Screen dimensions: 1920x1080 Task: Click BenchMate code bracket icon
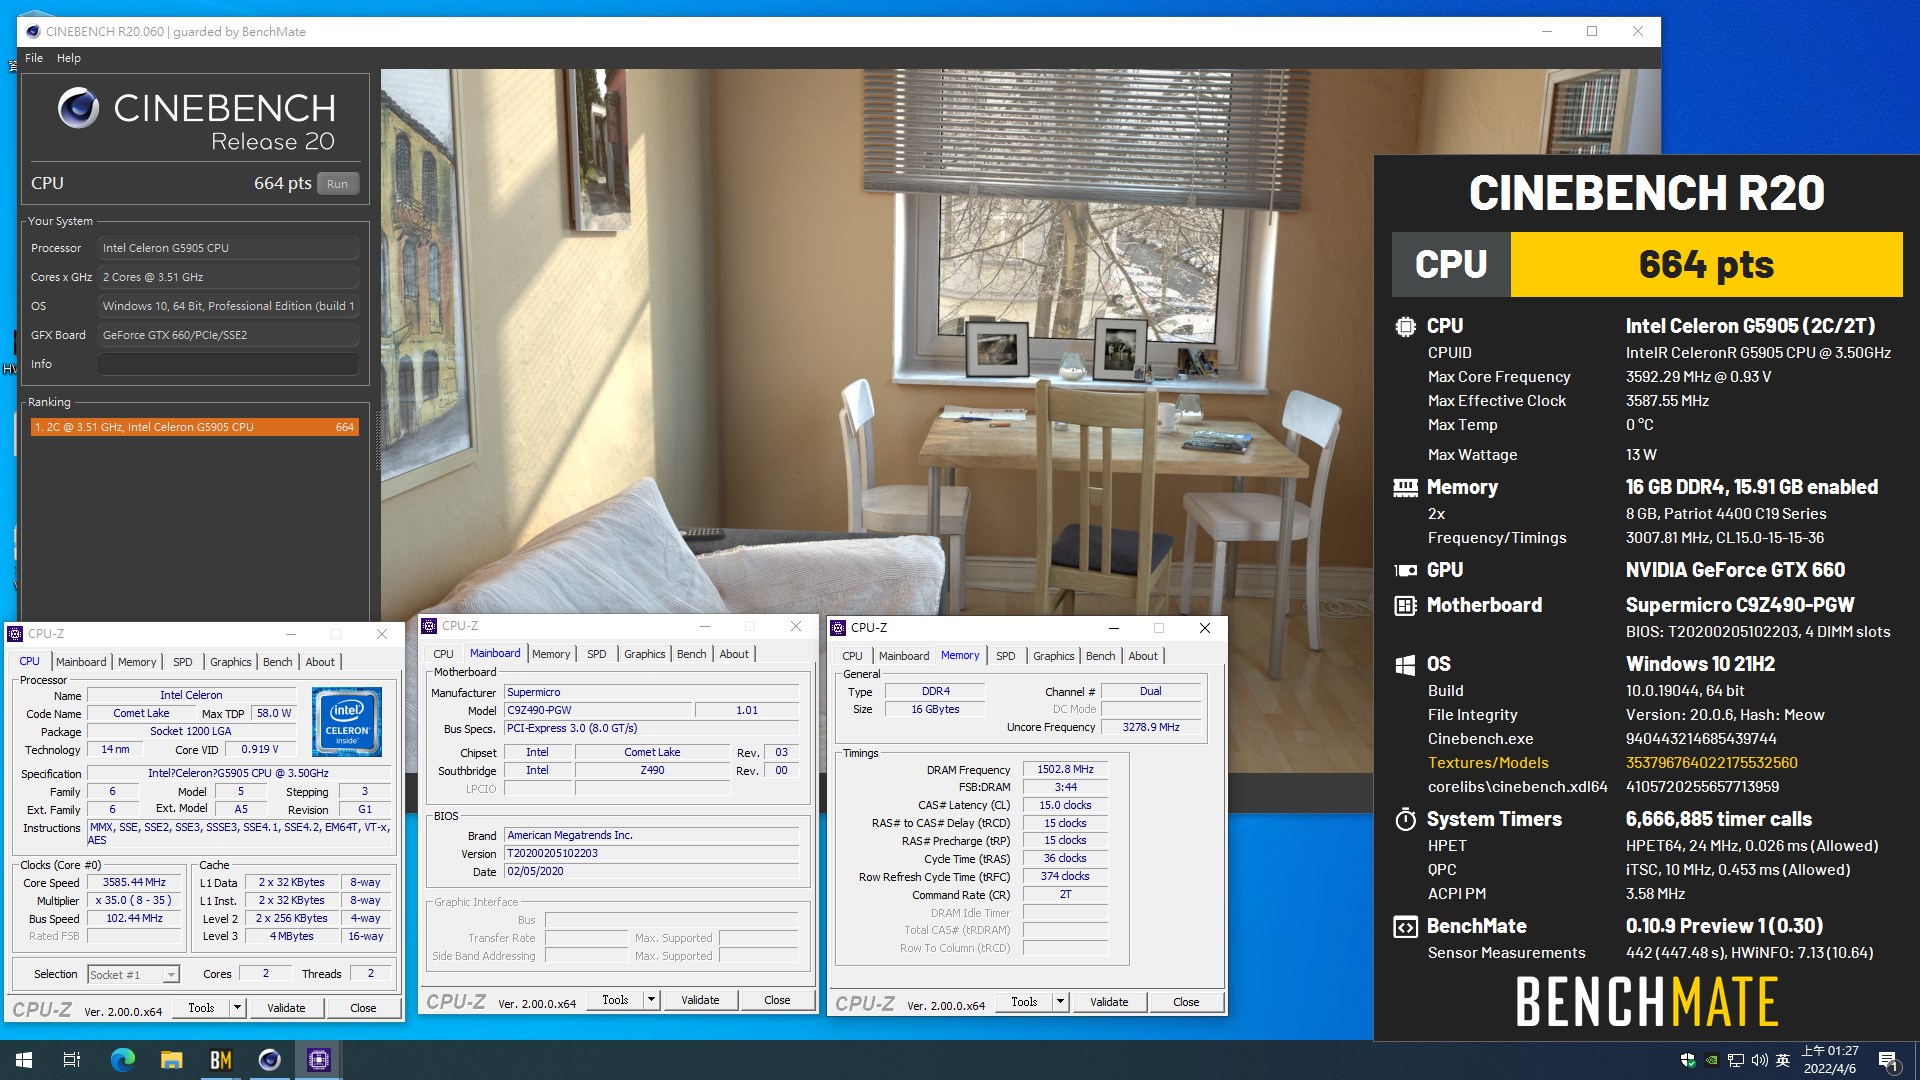click(1405, 927)
